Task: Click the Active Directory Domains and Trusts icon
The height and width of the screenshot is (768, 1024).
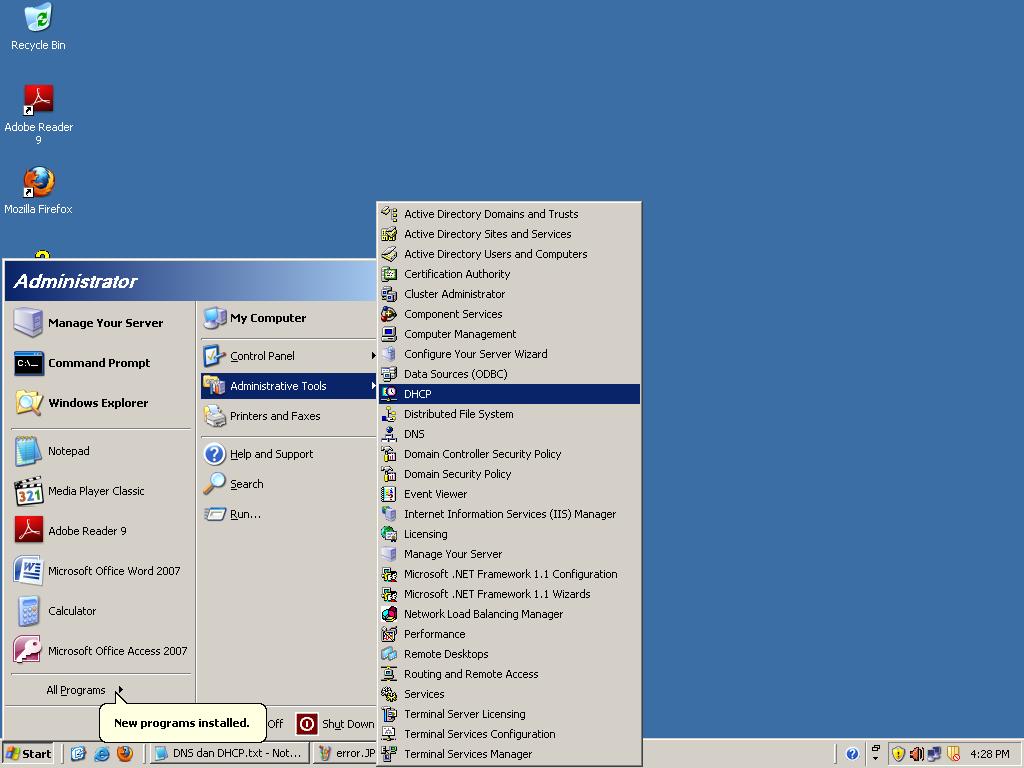Action: click(389, 214)
